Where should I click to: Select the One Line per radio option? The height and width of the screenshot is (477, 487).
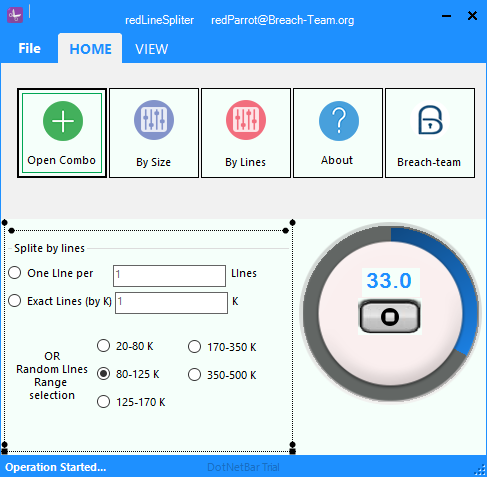pyautogui.click(x=15, y=273)
